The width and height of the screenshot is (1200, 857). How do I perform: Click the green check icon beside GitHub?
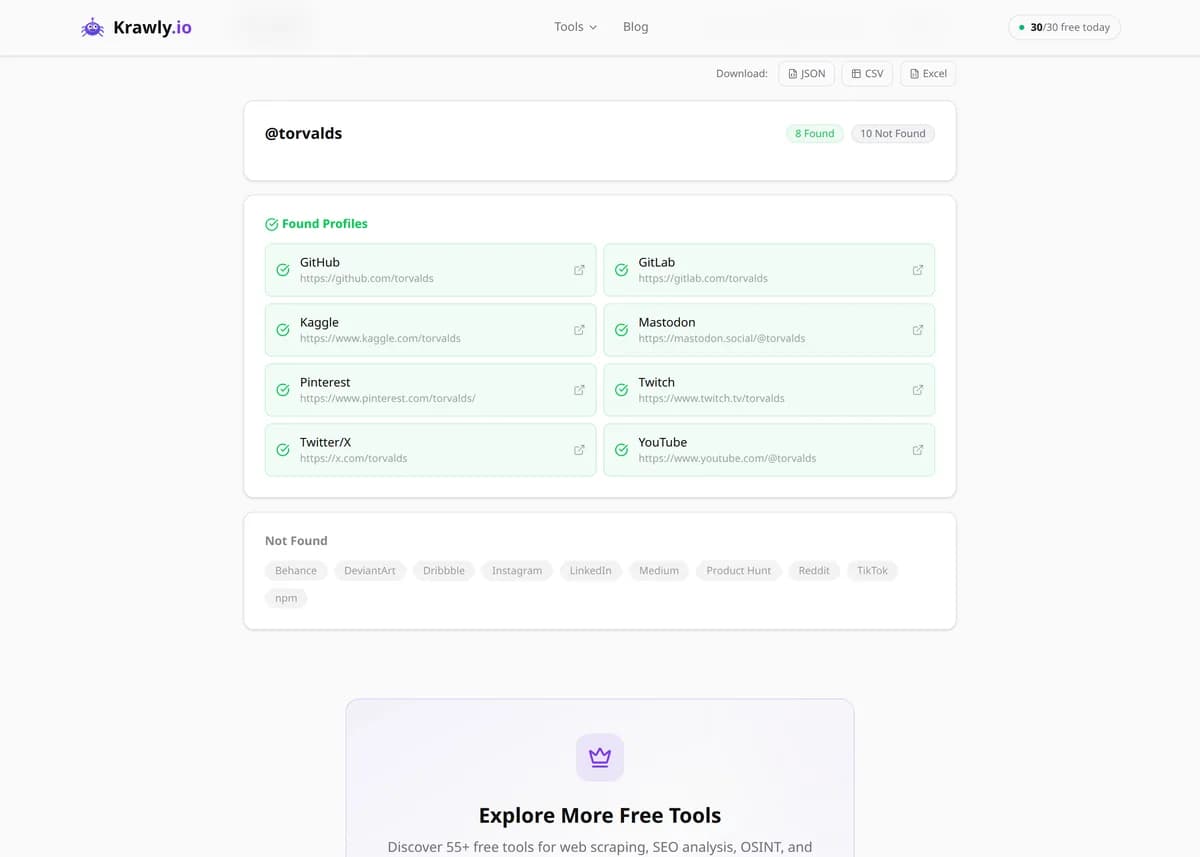pos(283,270)
